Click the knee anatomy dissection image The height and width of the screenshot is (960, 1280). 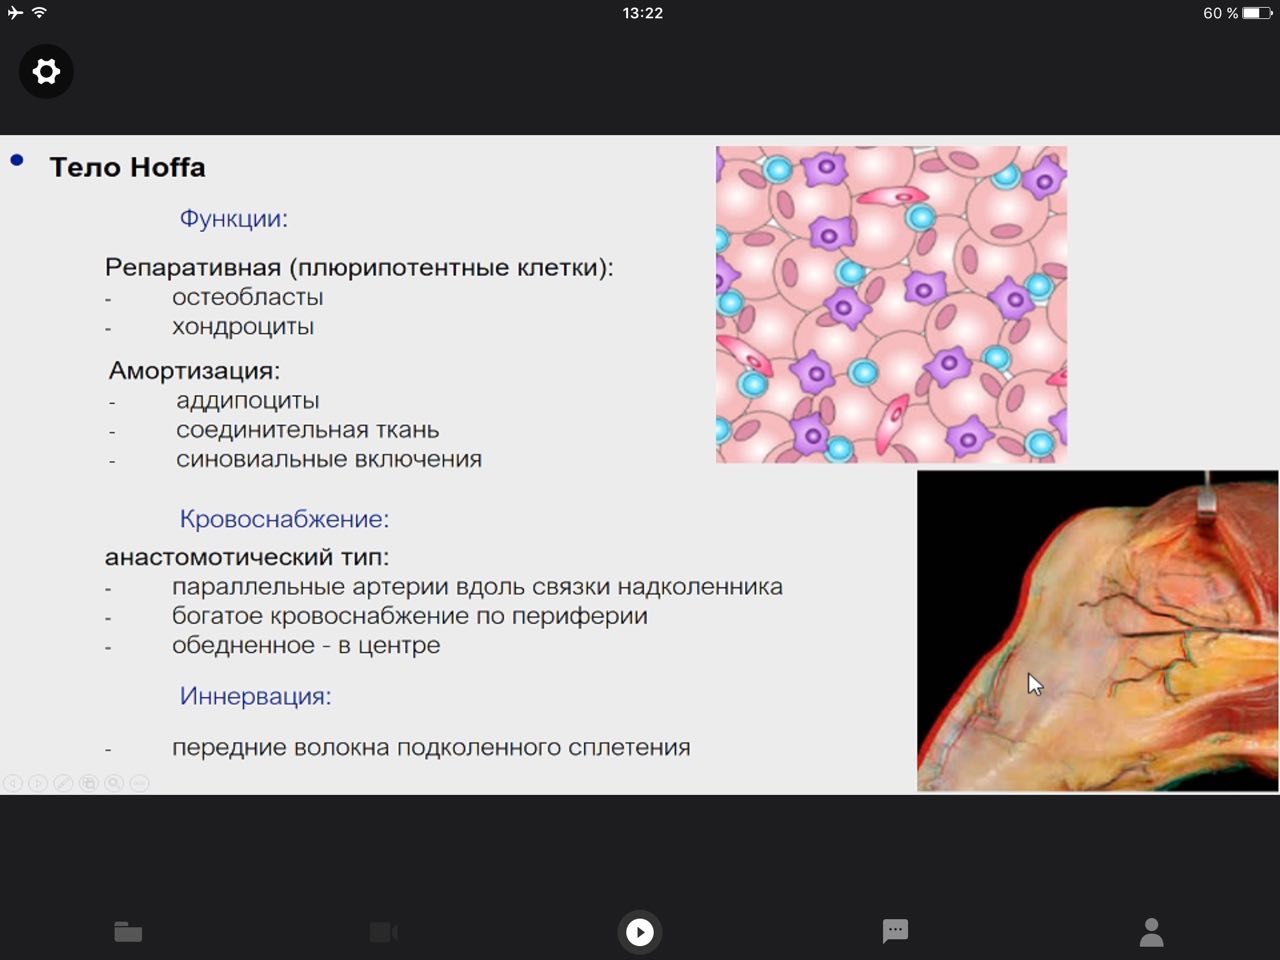click(1097, 631)
